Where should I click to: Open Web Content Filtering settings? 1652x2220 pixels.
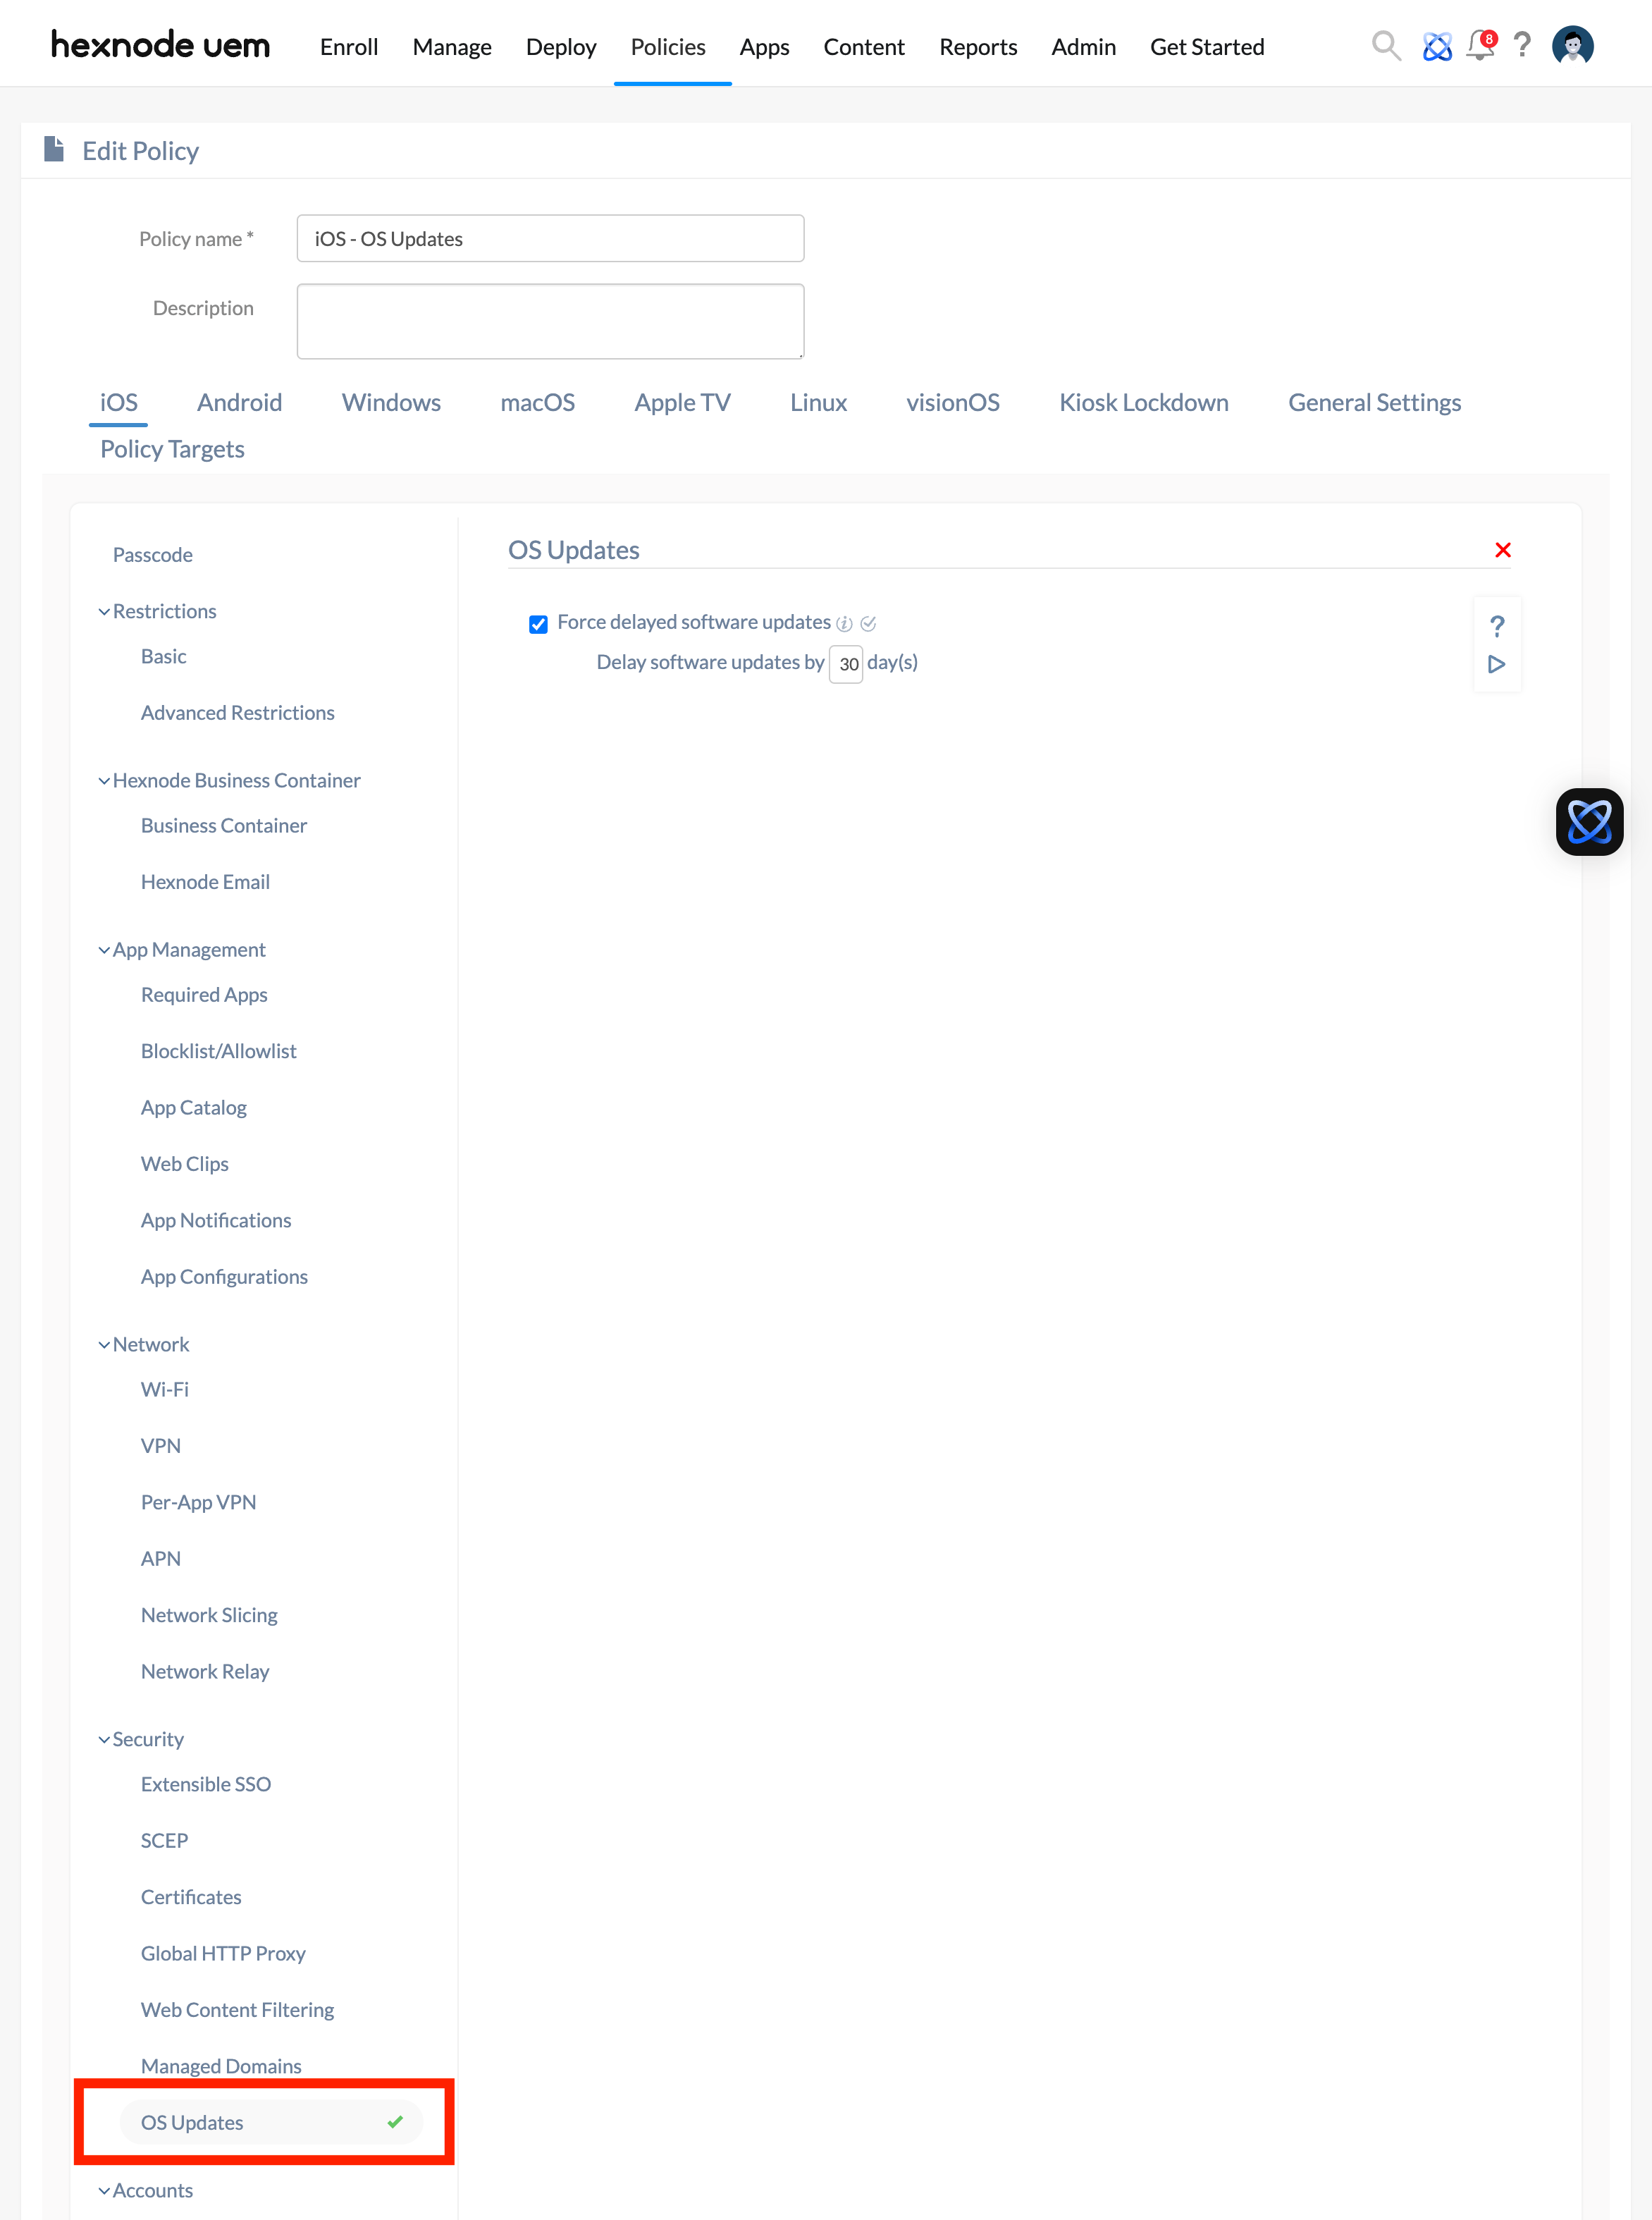click(x=237, y=2011)
